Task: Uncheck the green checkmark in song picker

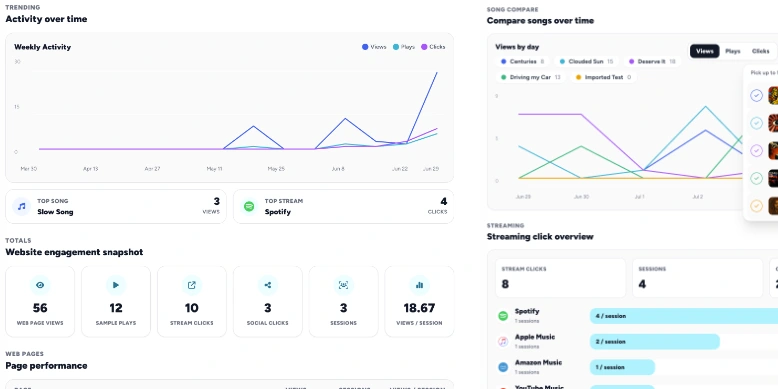Action: pyautogui.click(x=756, y=178)
